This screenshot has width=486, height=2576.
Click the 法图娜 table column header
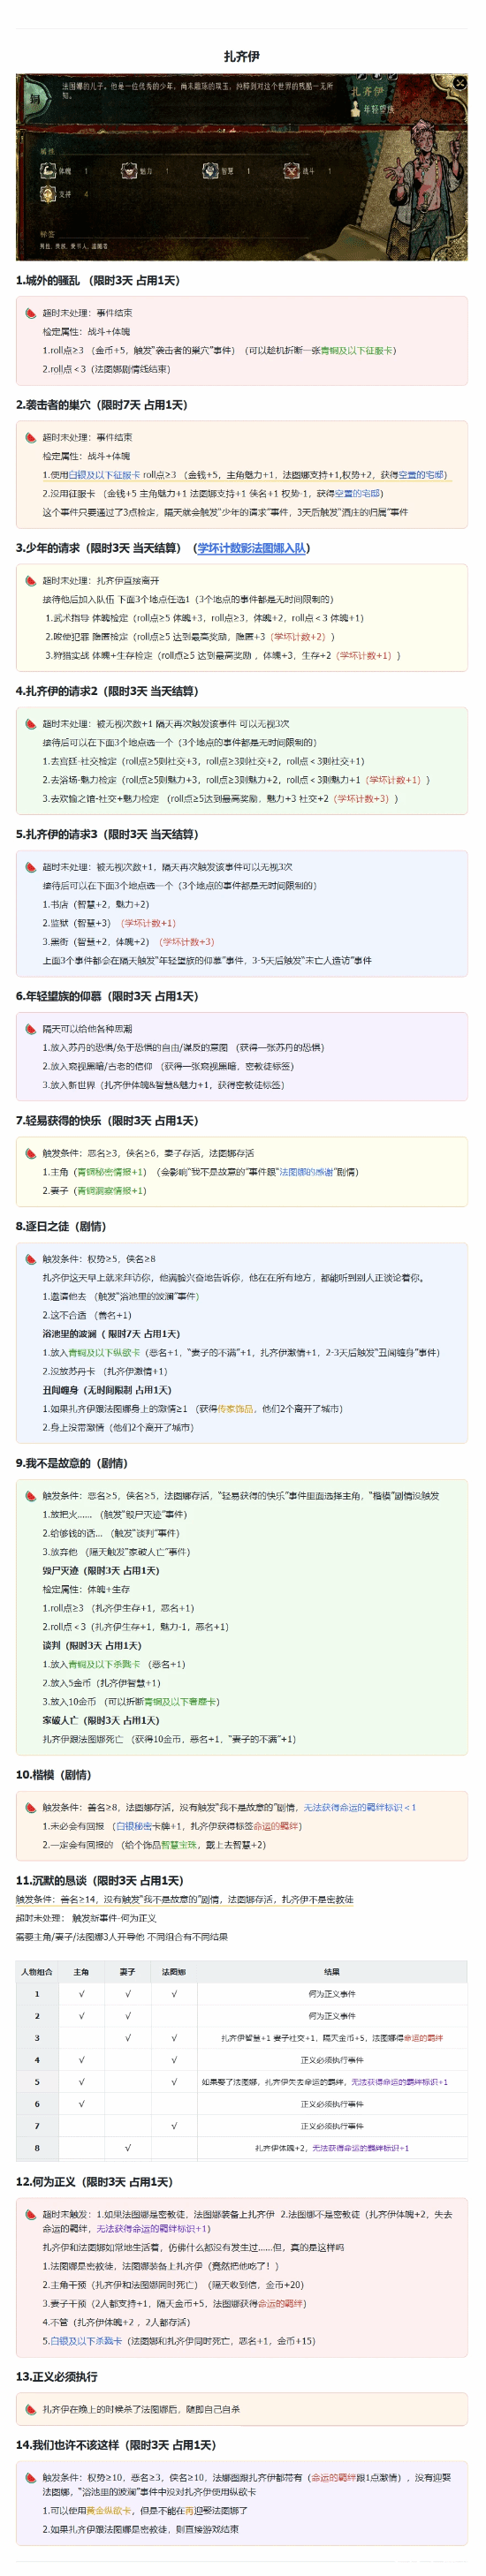(173, 1971)
